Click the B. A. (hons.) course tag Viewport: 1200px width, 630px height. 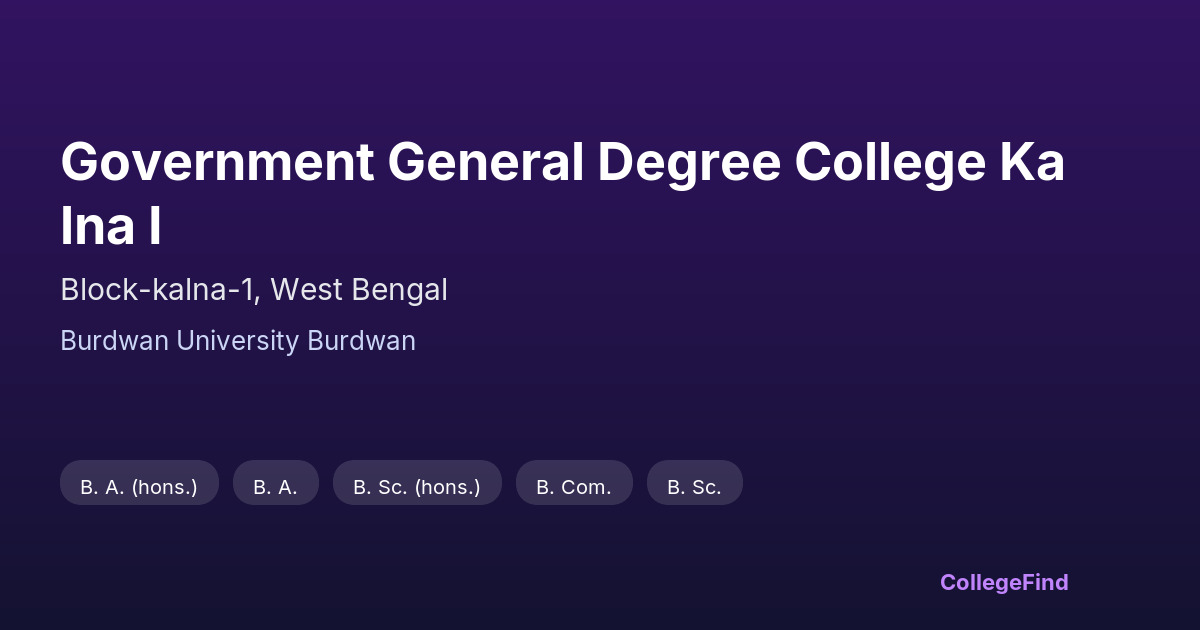pyautogui.click(x=139, y=487)
